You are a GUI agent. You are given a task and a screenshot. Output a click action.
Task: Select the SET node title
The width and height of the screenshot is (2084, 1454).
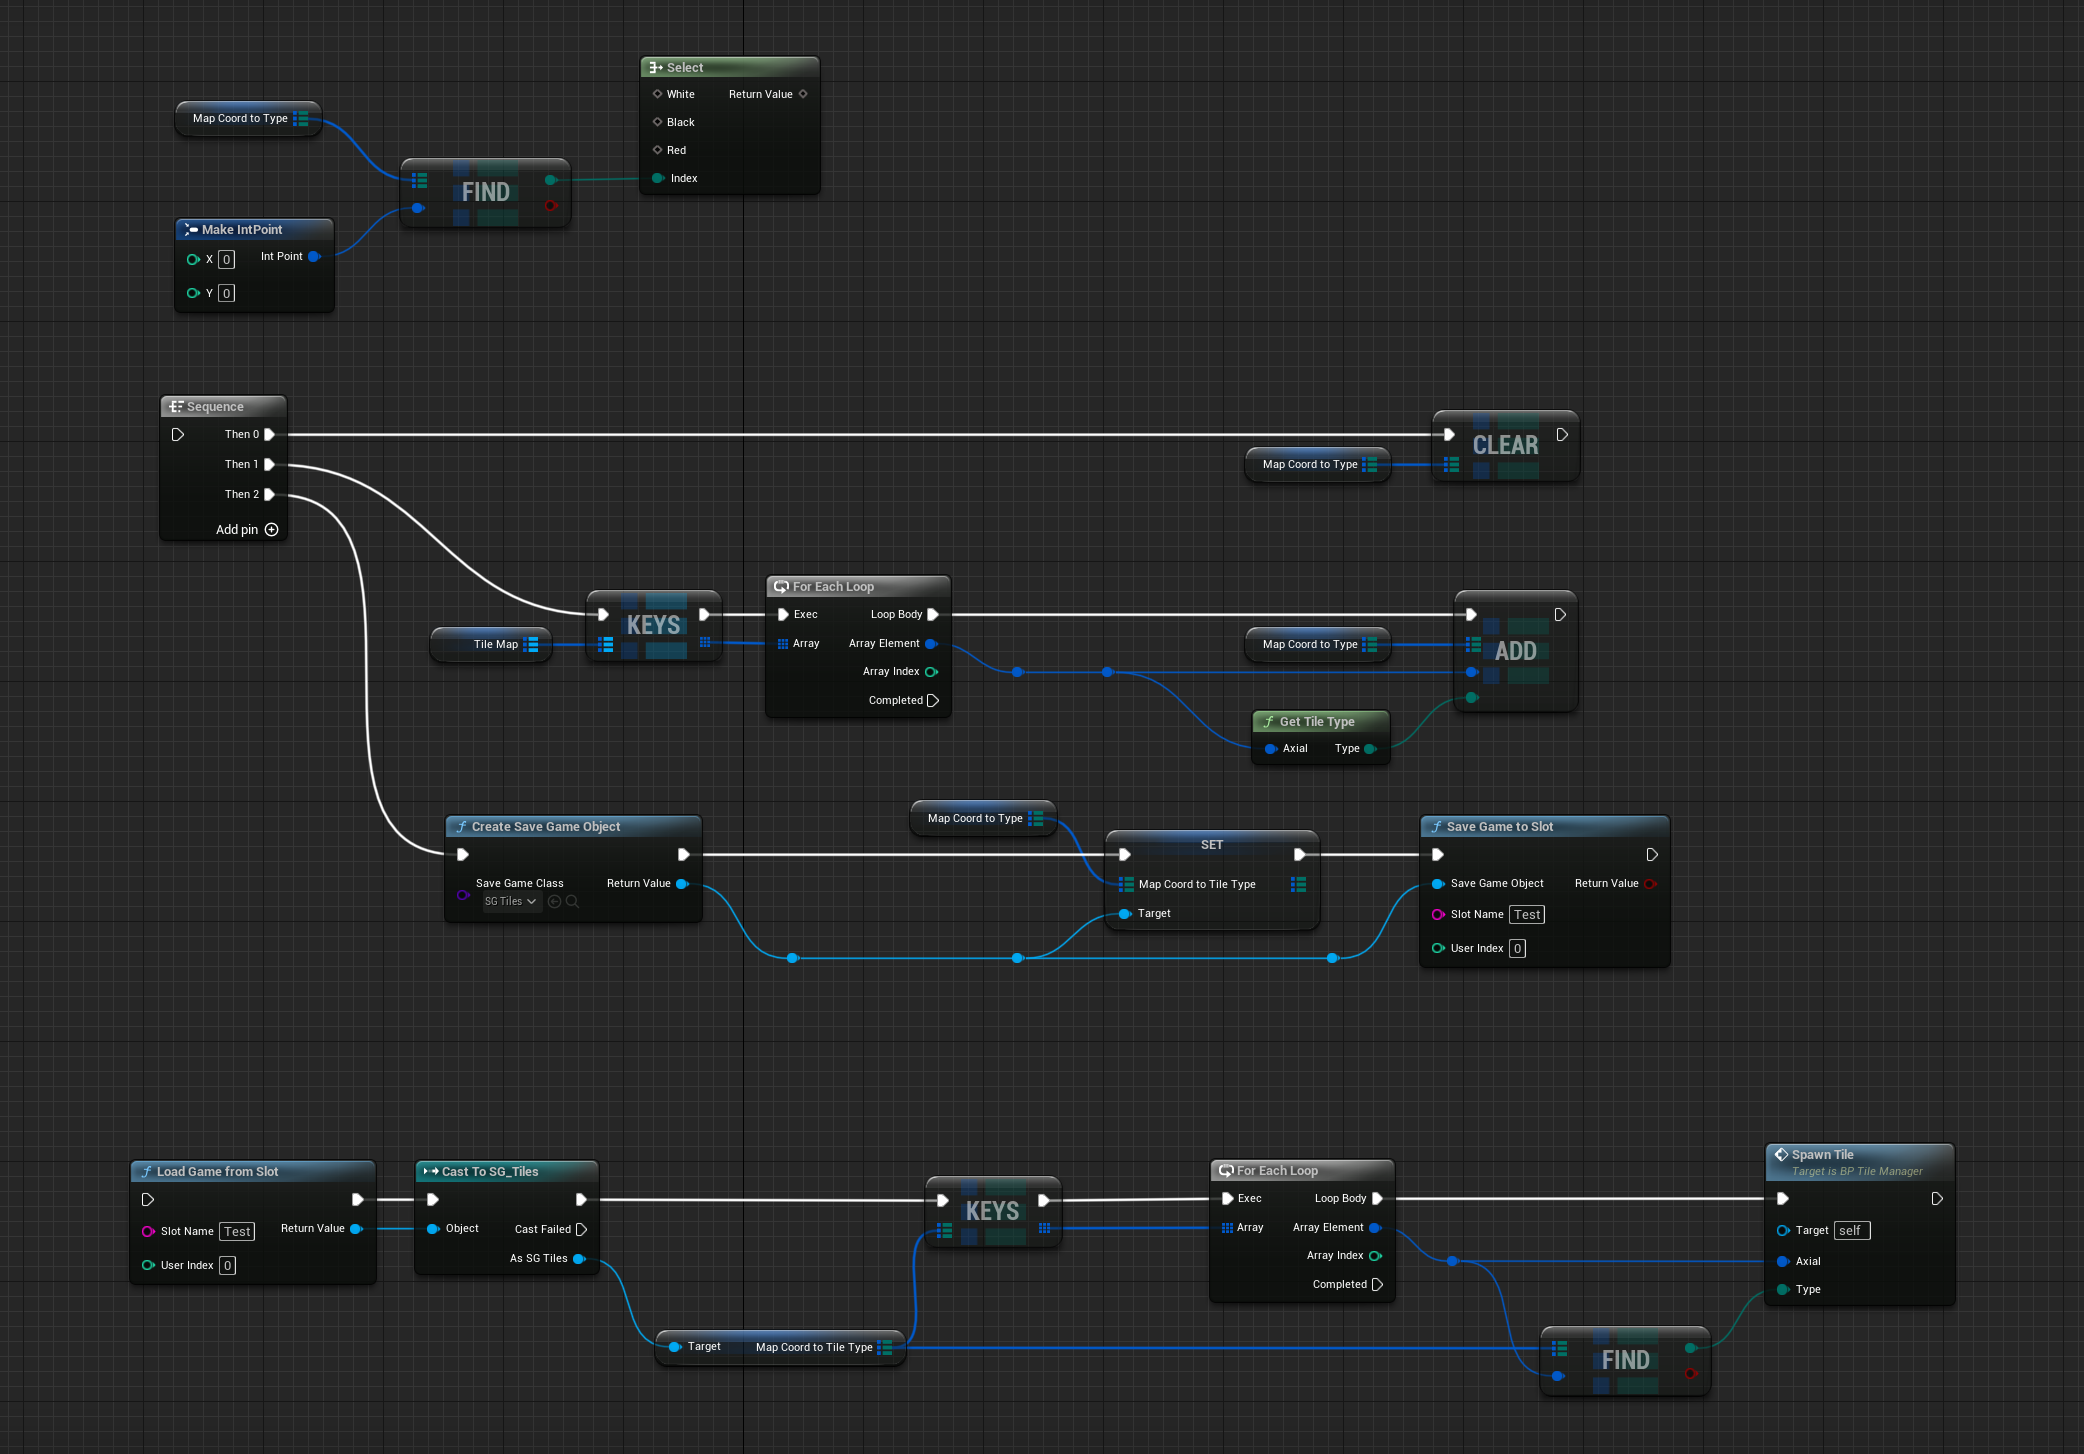click(x=1212, y=845)
